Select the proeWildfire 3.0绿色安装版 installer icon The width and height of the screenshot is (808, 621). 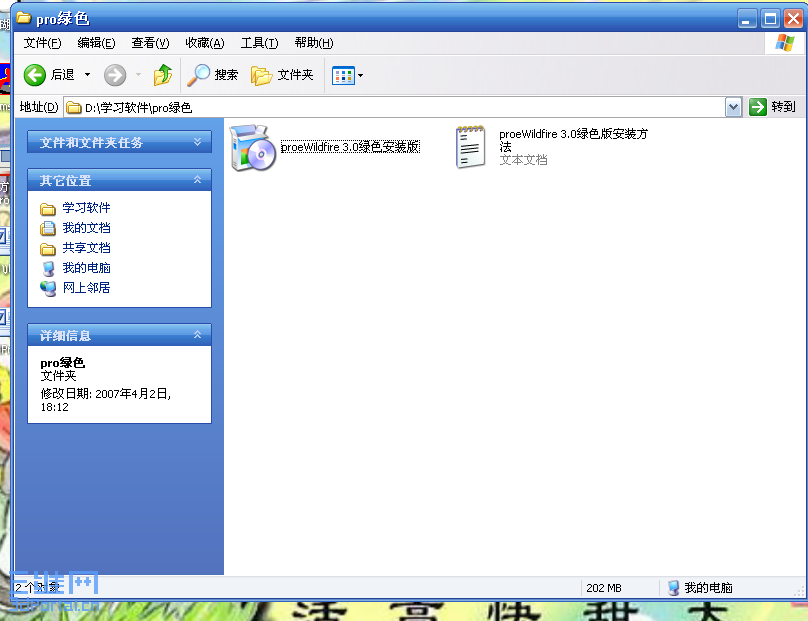tap(252, 147)
